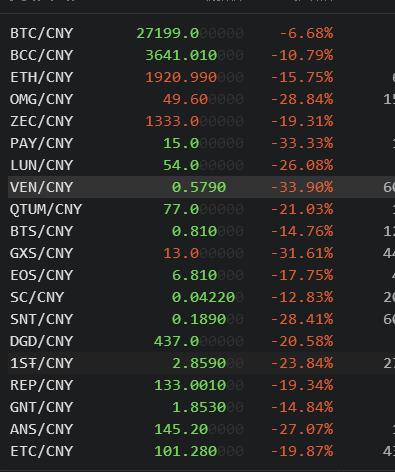Image resolution: width=395 pixels, height=472 pixels.
Task: Click the REP/CNY price 133.0010
Action: pyautogui.click(x=190, y=385)
